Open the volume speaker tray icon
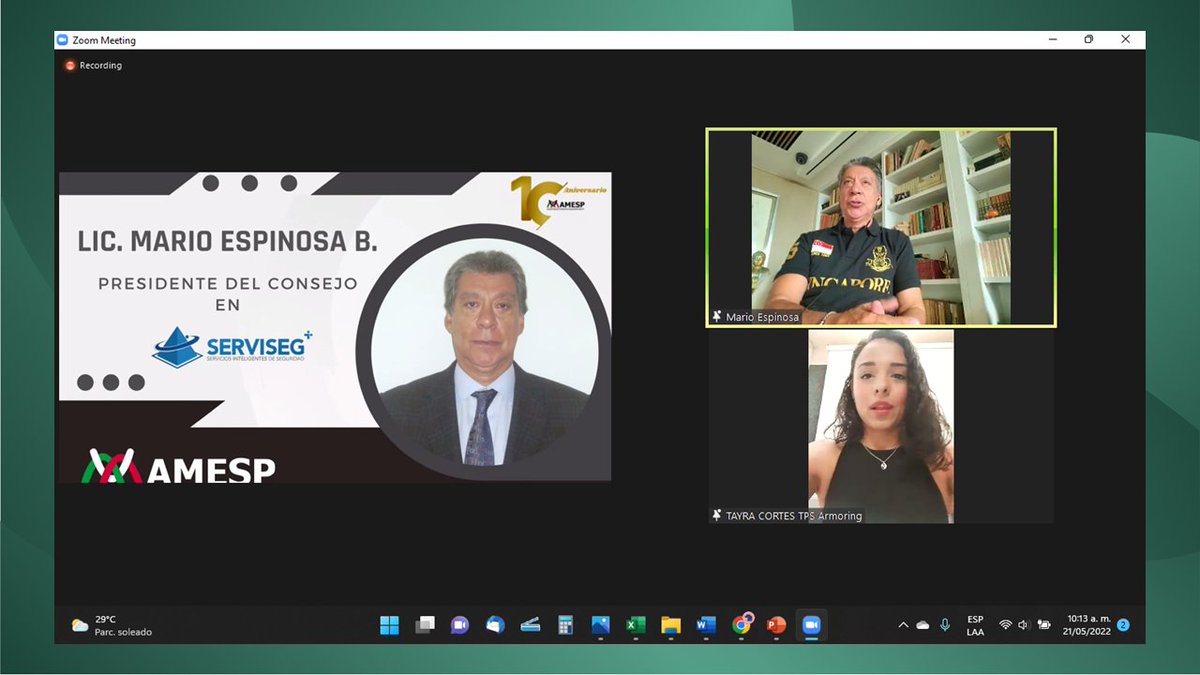The height and width of the screenshot is (675, 1200). [x=1023, y=625]
